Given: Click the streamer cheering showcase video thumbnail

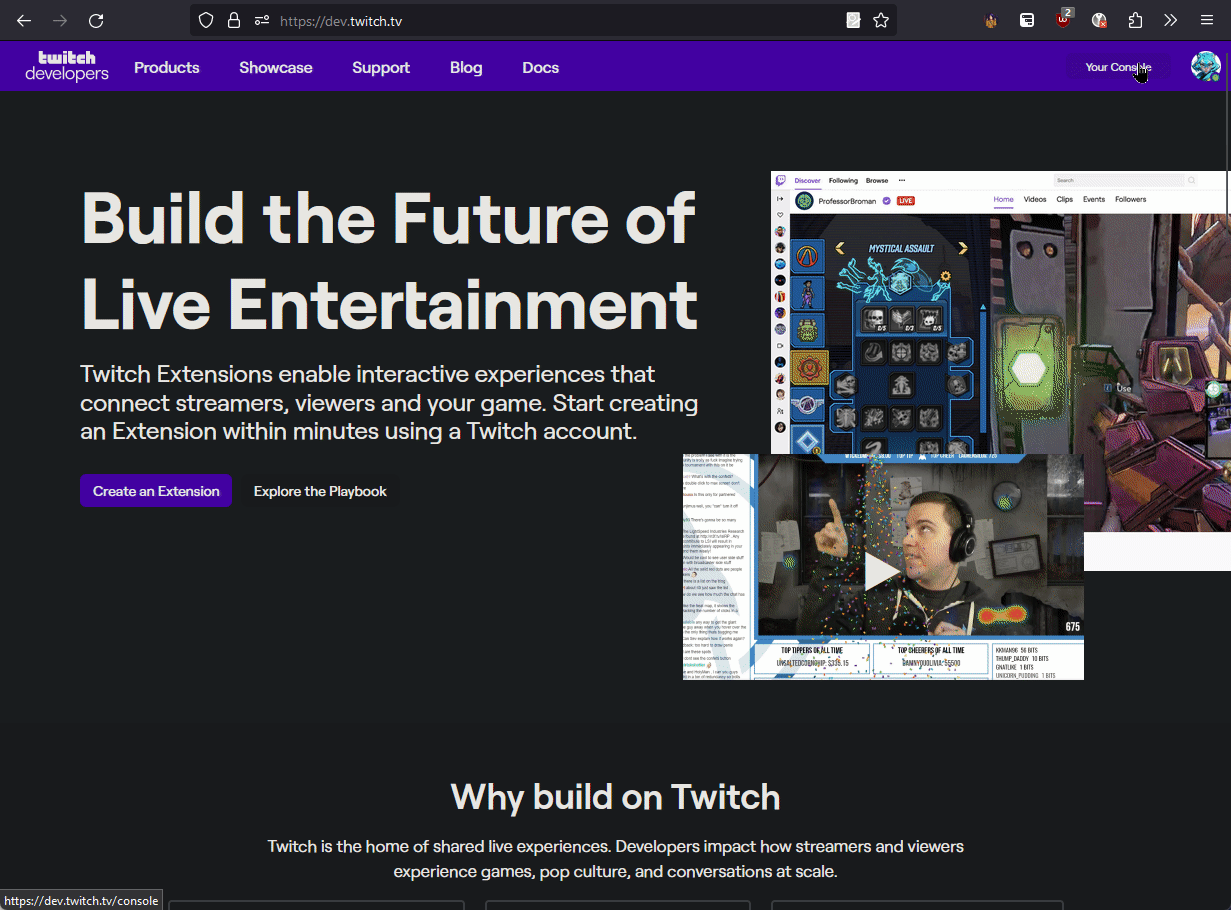Looking at the screenshot, I should pyautogui.click(x=883, y=567).
